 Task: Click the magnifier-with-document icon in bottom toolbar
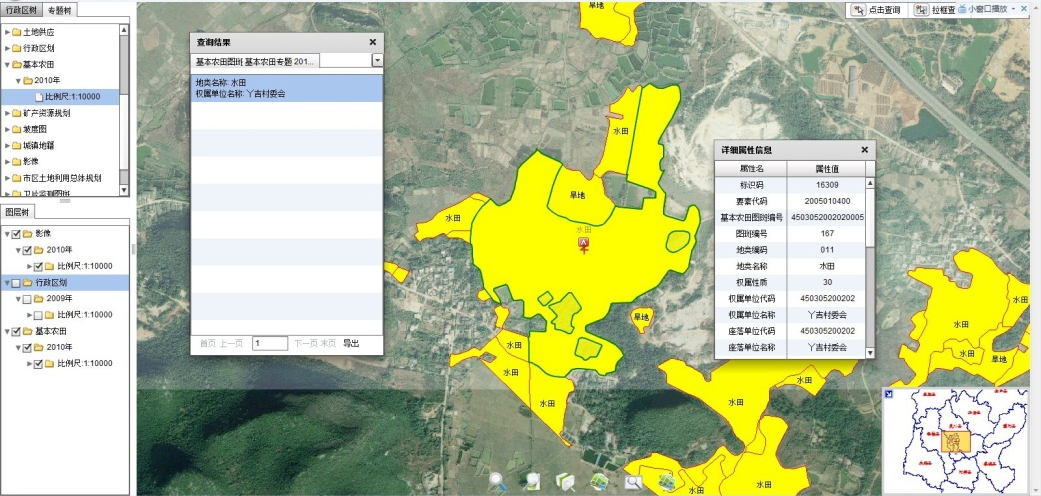pos(532,481)
